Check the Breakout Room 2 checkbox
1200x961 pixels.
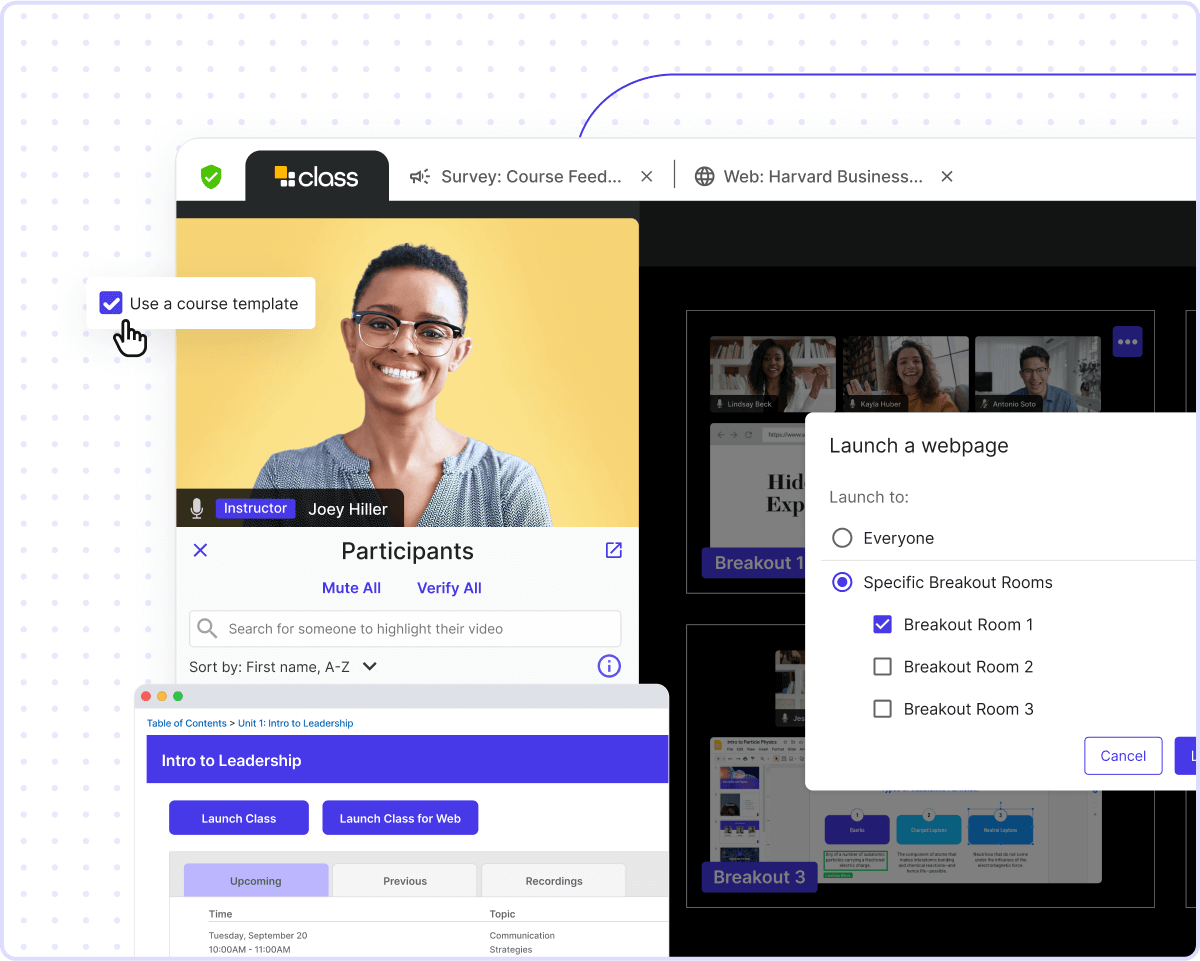coord(882,667)
